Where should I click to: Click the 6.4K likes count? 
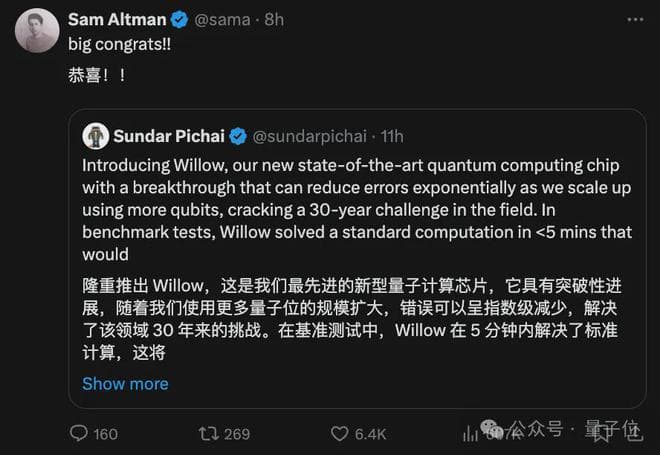pyautogui.click(x=370, y=433)
